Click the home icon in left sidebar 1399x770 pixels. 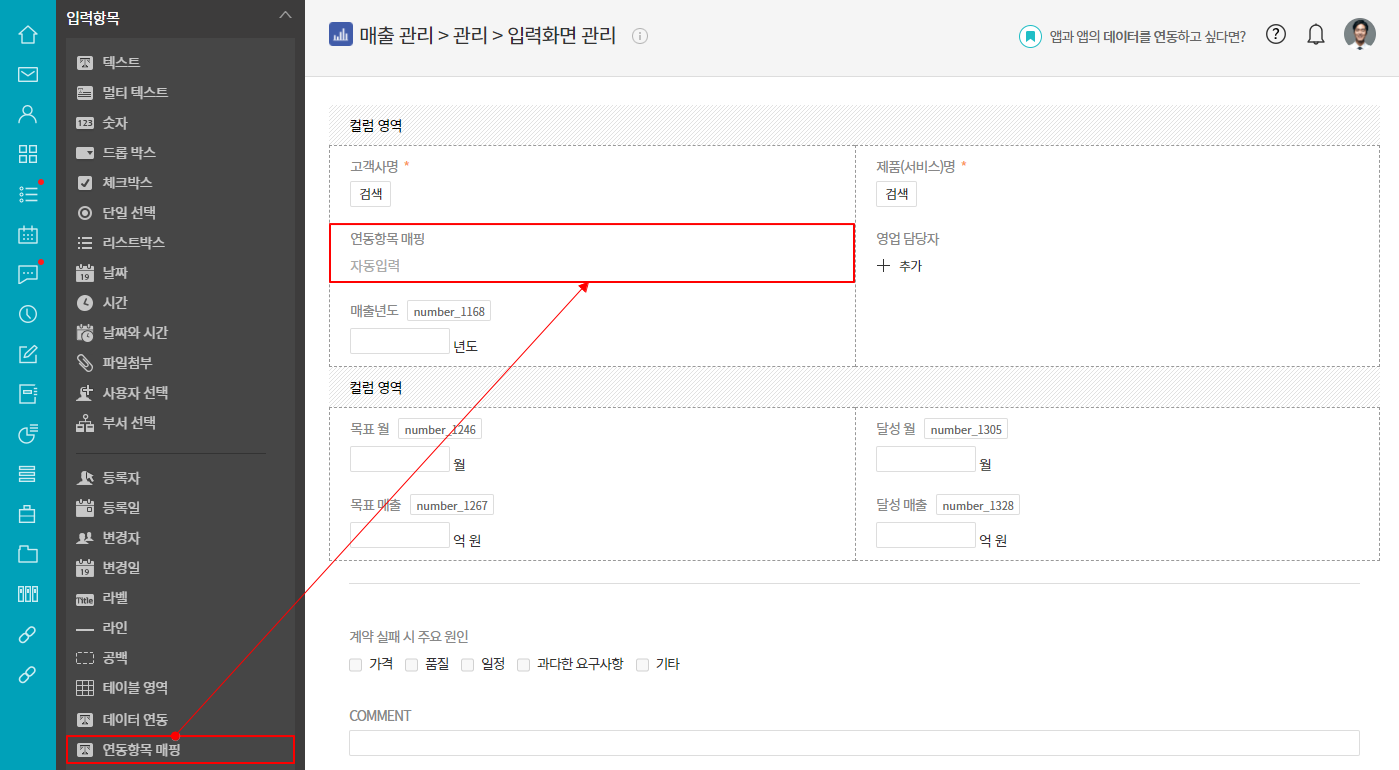[x=28, y=35]
